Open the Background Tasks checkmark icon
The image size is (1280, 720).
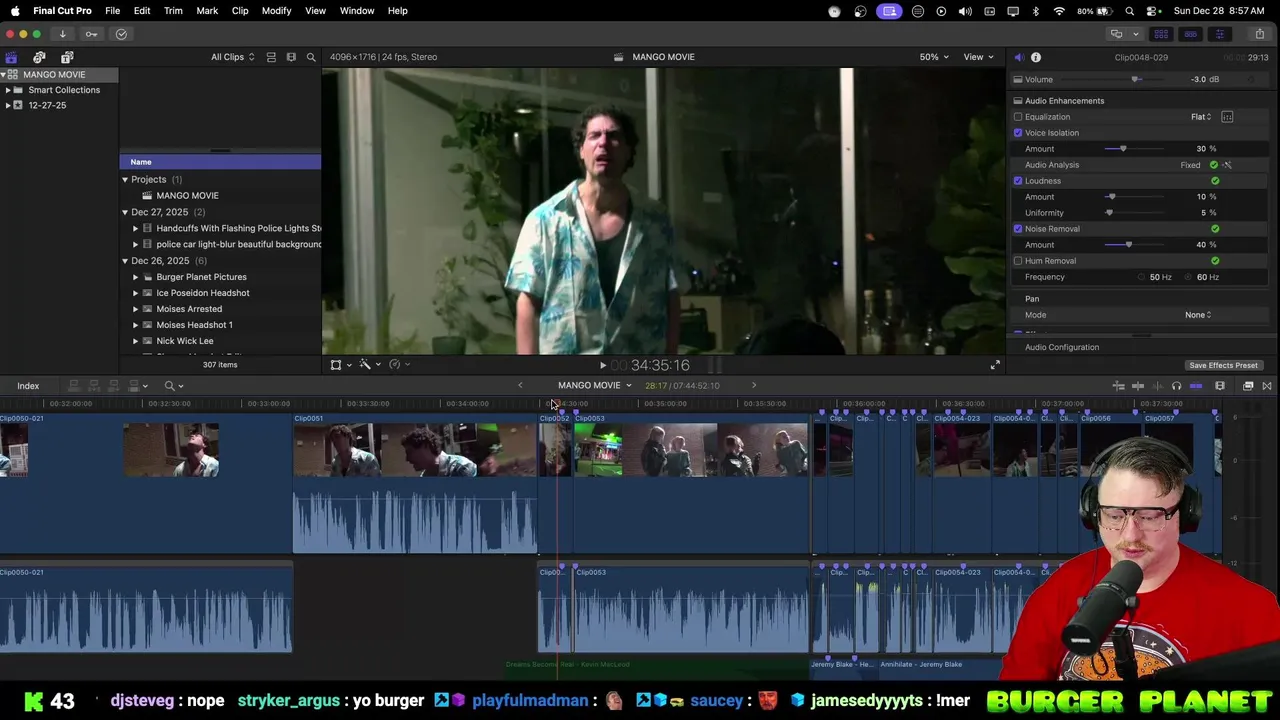[x=121, y=34]
